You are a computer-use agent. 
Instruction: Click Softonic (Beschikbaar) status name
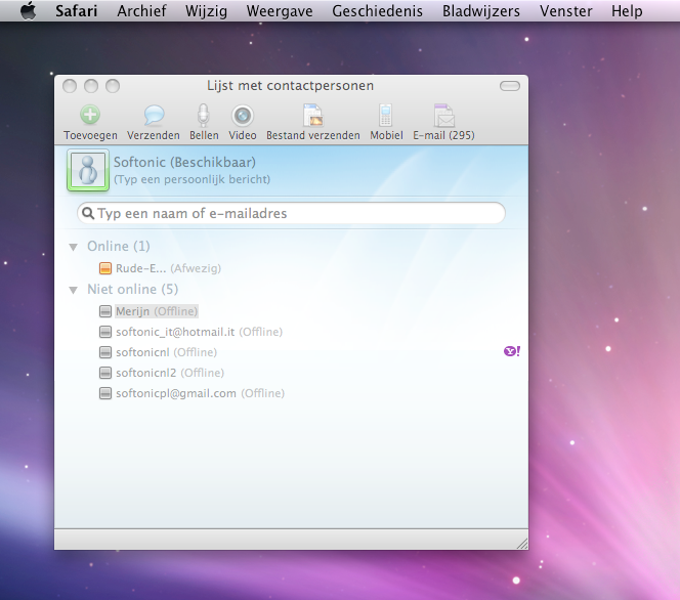[185, 162]
